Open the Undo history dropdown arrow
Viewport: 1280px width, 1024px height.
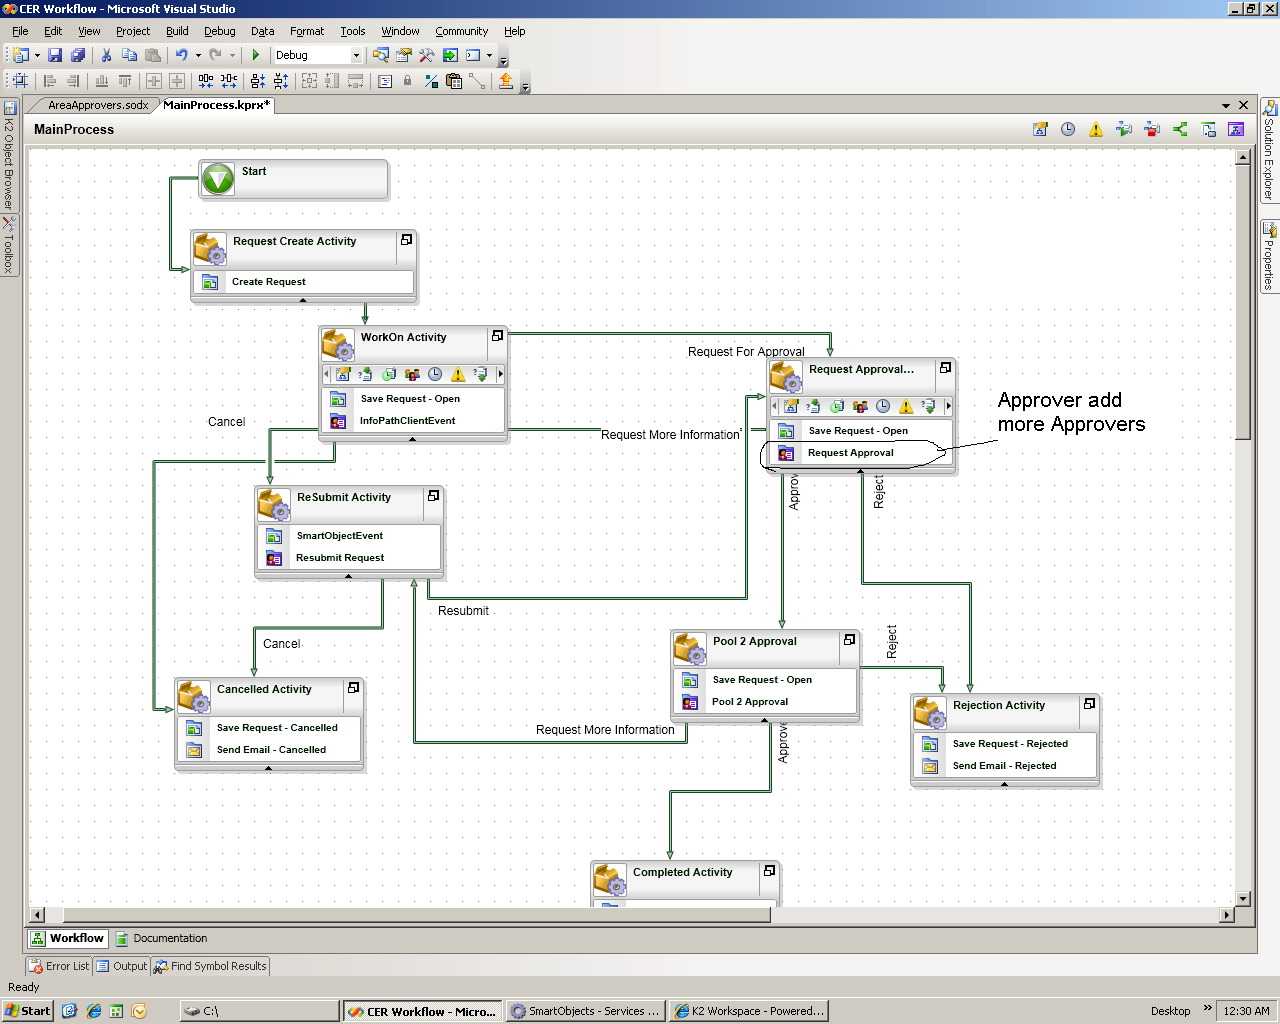pyautogui.click(x=198, y=55)
